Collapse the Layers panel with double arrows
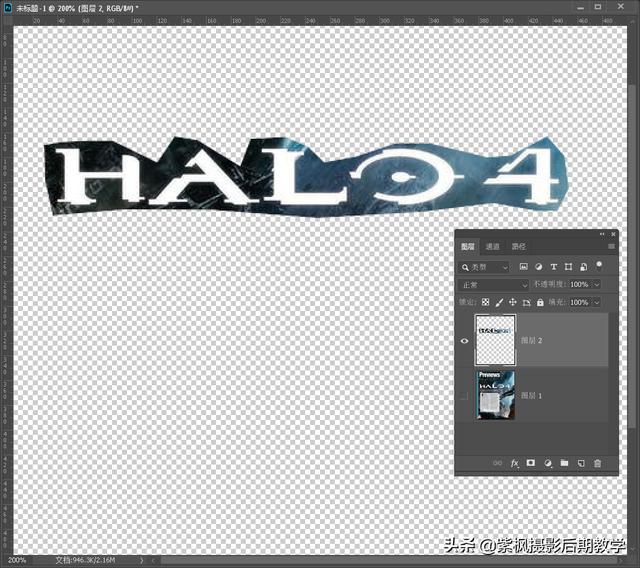This screenshot has width=640, height=568. [602, 234]
